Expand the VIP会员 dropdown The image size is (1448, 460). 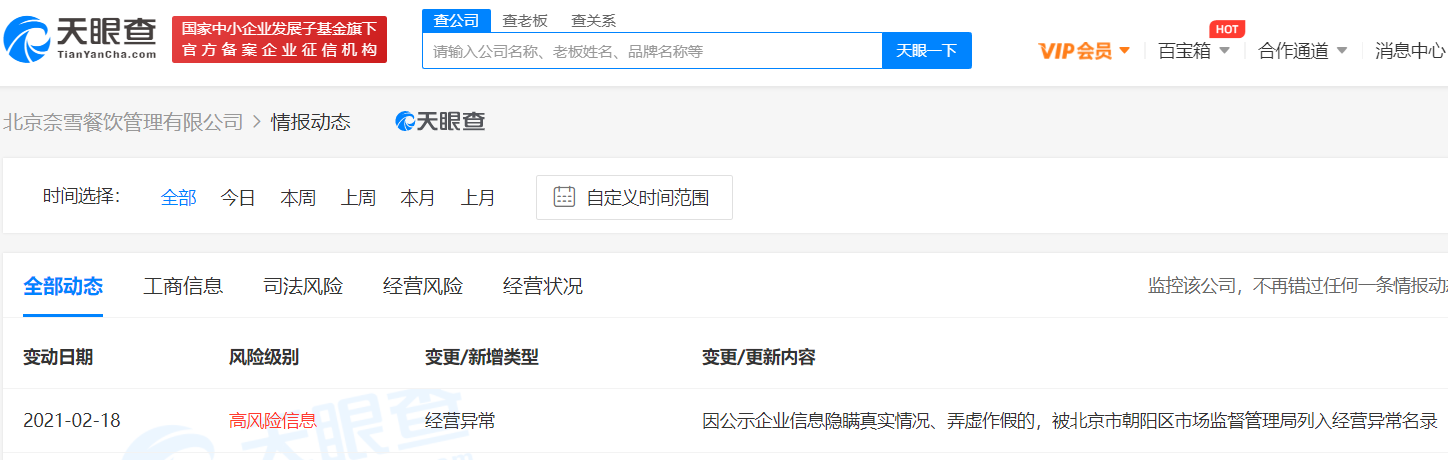(x=1084, y=51)
